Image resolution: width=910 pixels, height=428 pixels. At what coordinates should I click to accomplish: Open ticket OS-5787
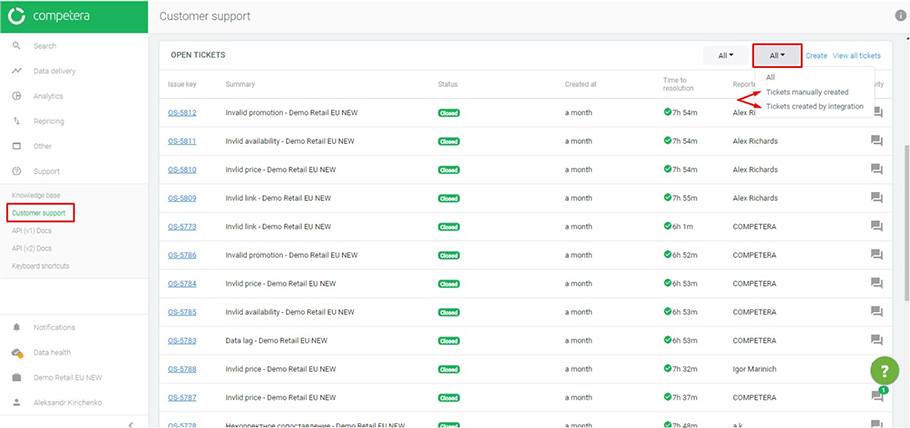pyautogui.click(x=182, y=398)
